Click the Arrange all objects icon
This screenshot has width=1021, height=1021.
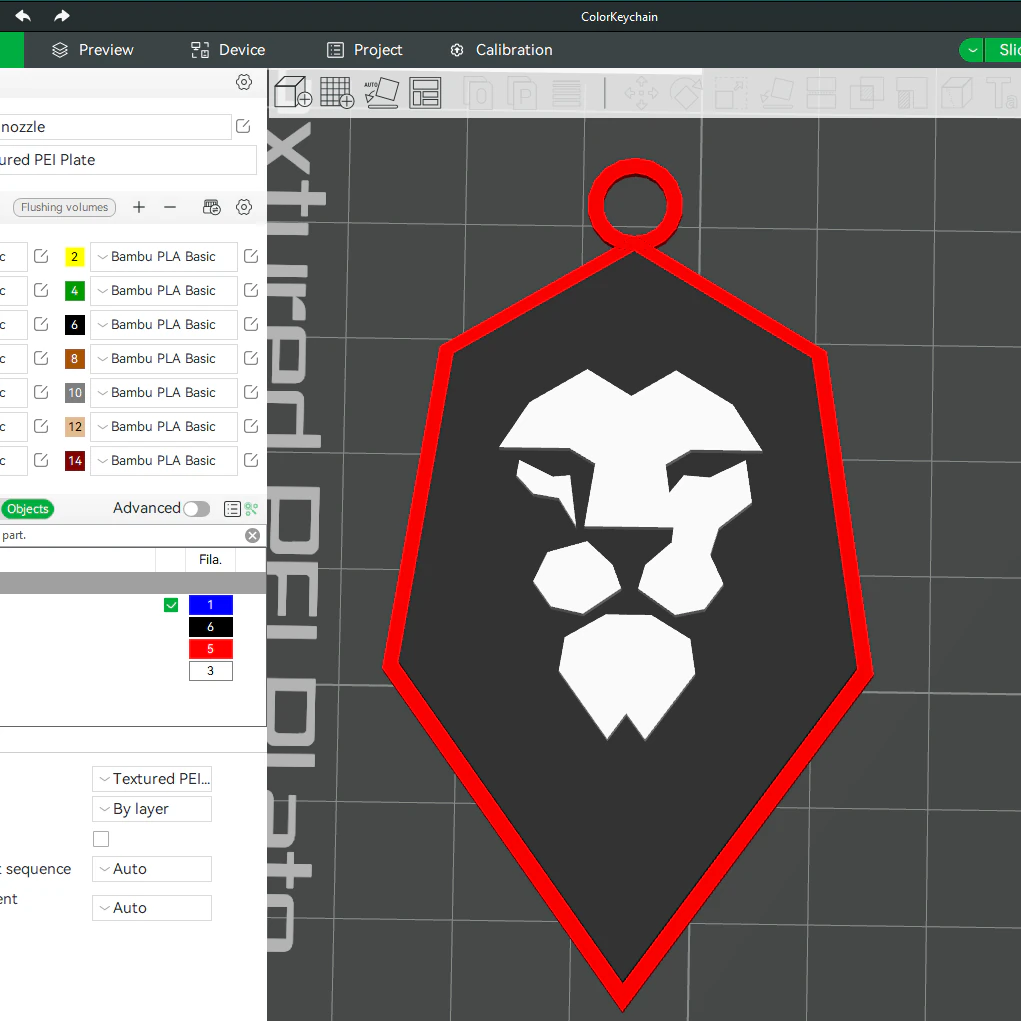pyautogui.click(x=425, y=92)
